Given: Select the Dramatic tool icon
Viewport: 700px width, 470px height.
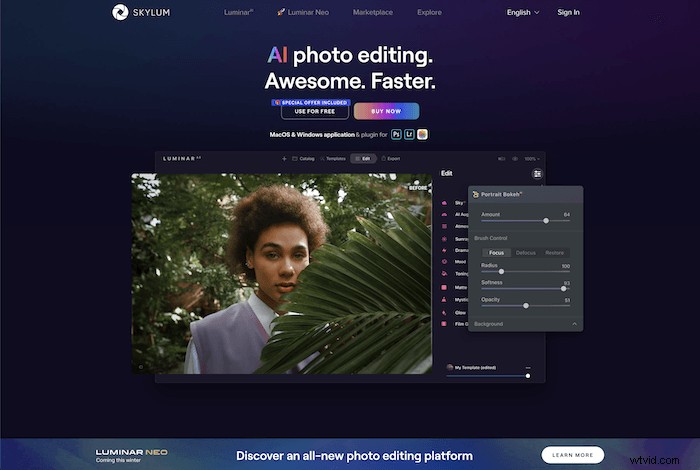Looking at the screenshot, I should pyautogui.click(x=444, y=250).
